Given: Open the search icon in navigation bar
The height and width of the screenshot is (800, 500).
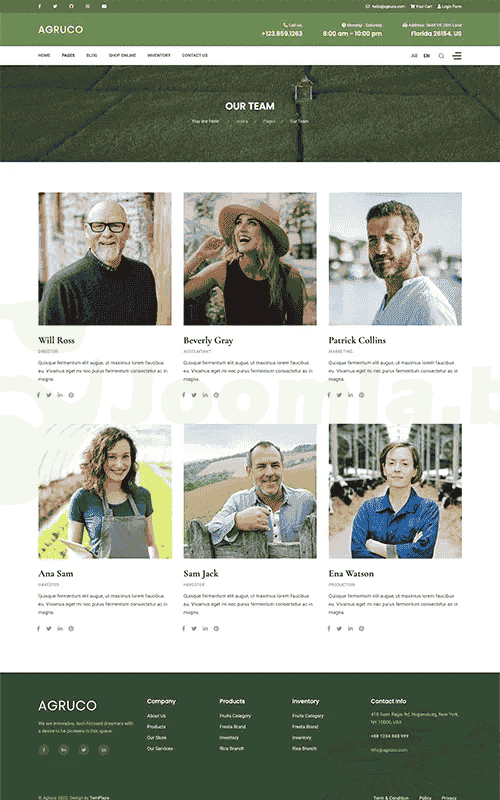Looking at the screenshot, I should tap(441, 56).
